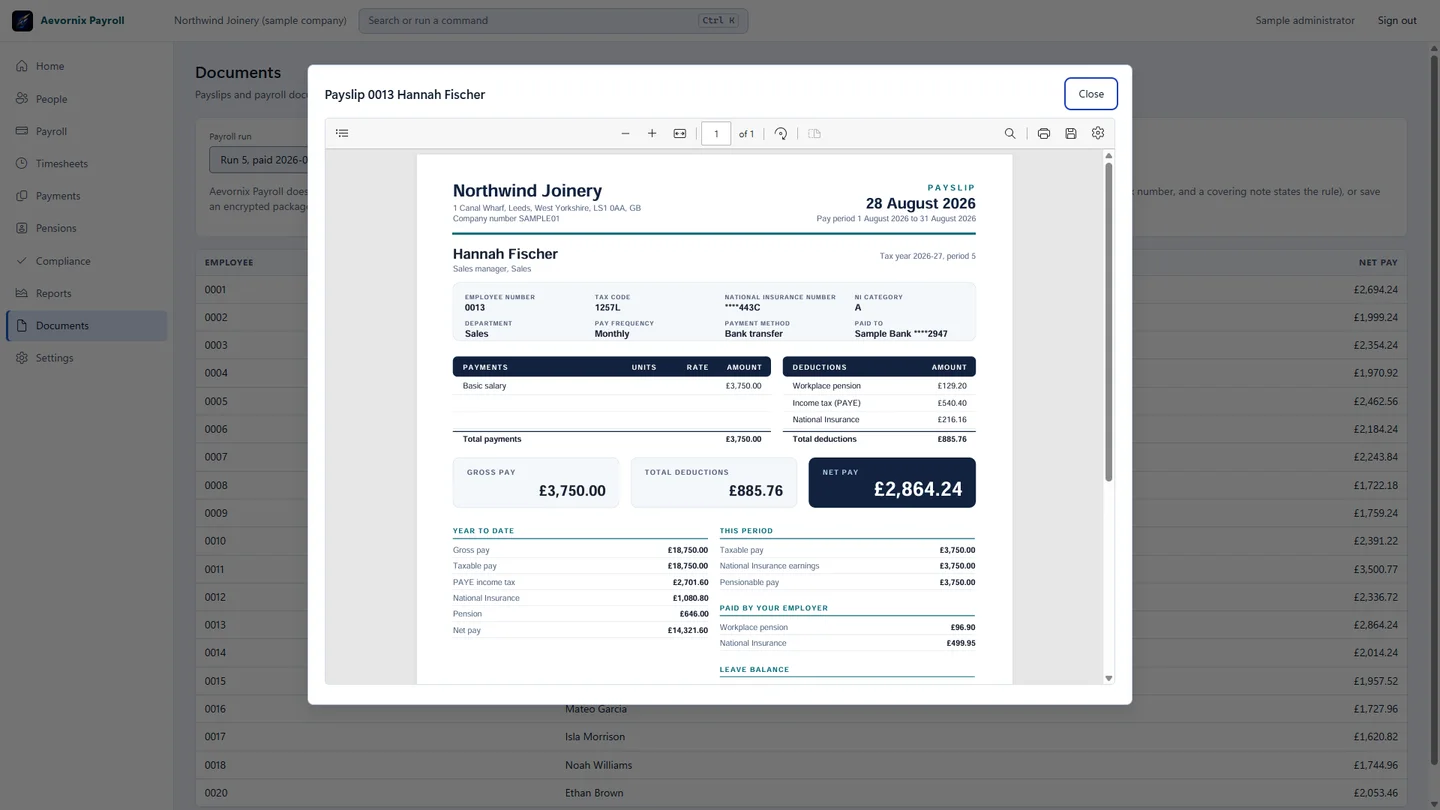Click the Noah Williams name cell

coord(599,765)
